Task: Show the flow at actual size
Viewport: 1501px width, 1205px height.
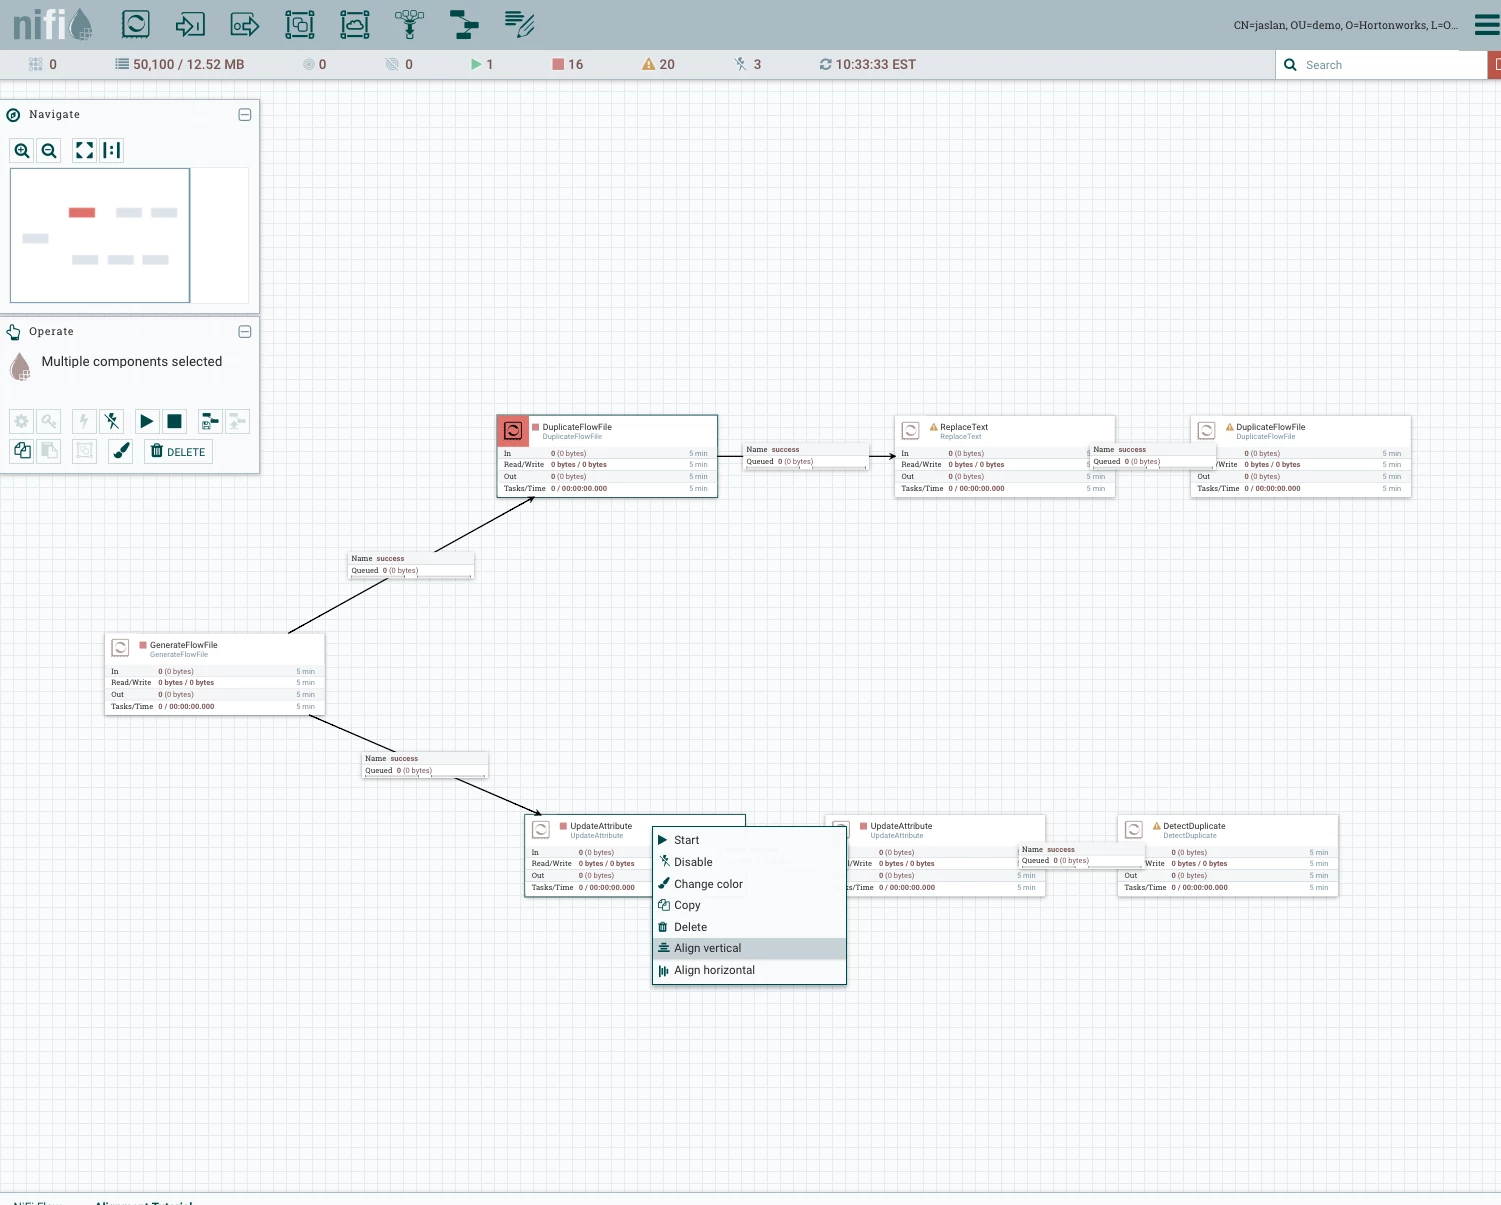Action: pos(112,151)
